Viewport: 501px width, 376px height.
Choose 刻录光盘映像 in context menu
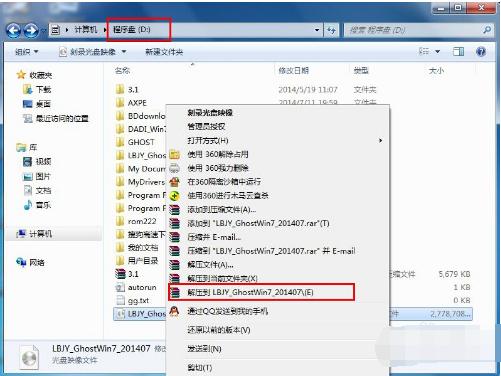(210, 113)
